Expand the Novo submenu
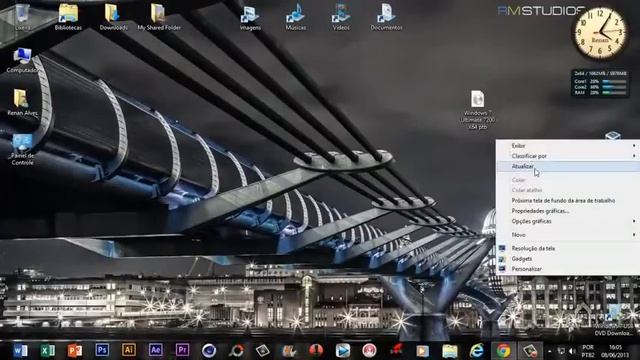This screenshot has height=360, width=640. point(568,235)
